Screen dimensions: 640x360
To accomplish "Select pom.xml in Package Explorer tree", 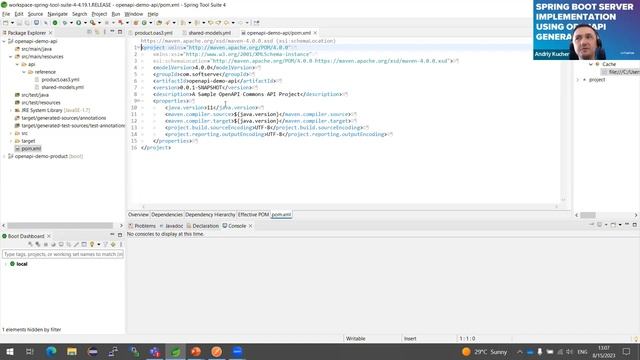I will click(31, 149).
